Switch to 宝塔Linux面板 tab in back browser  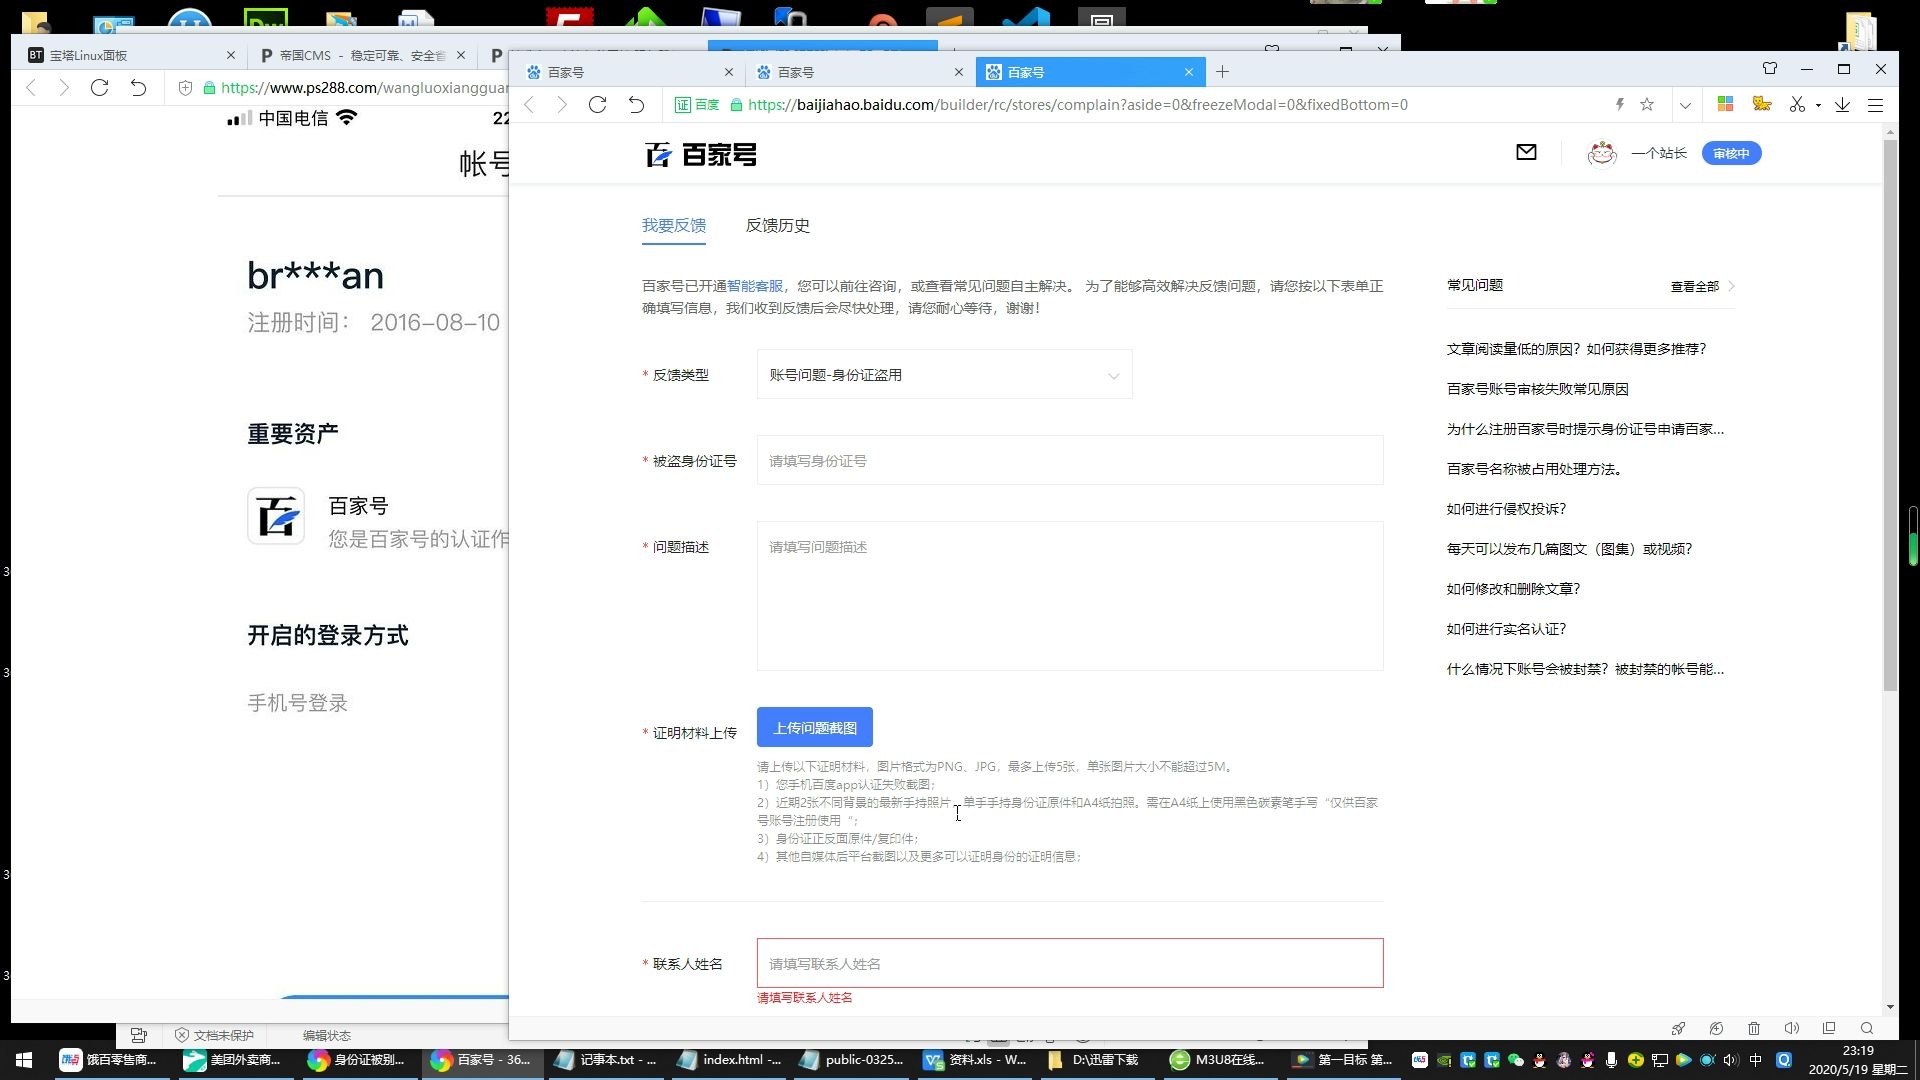coord(130,55)
